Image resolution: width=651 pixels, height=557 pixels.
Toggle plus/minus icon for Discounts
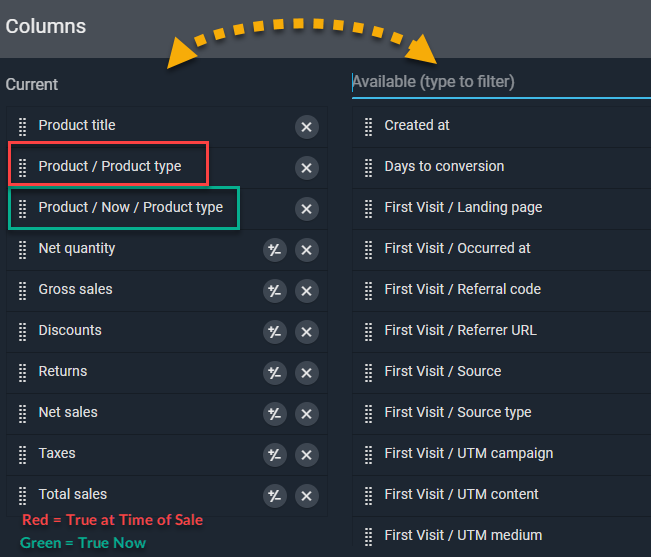(274, 332)
